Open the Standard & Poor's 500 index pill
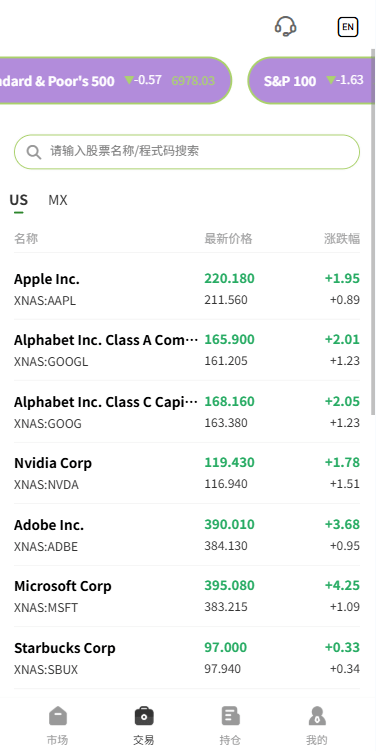This screenshot has height=751, width=376. coord(115,80)
